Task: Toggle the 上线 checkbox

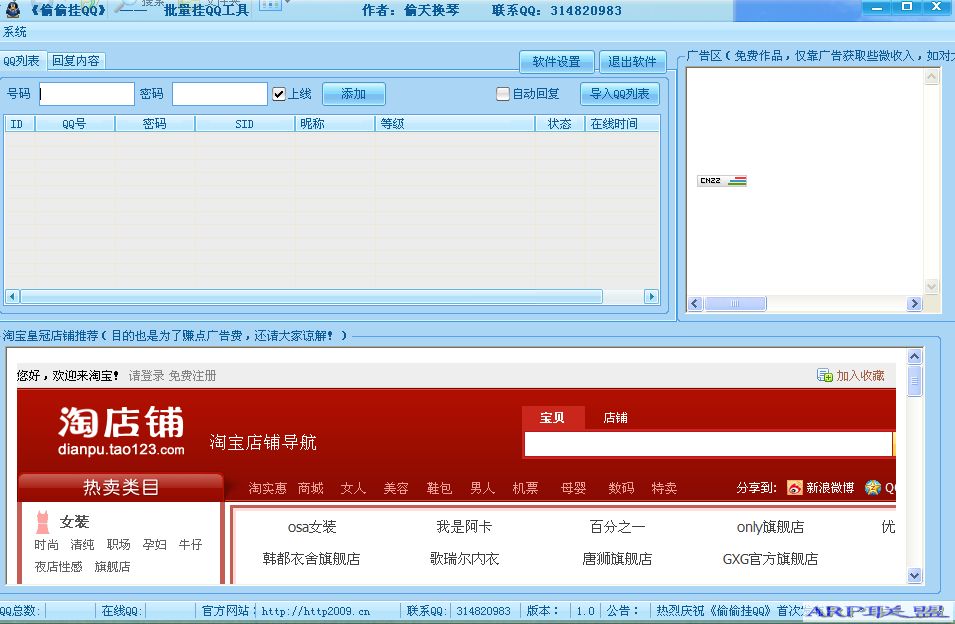Action: tap(279, 94)
